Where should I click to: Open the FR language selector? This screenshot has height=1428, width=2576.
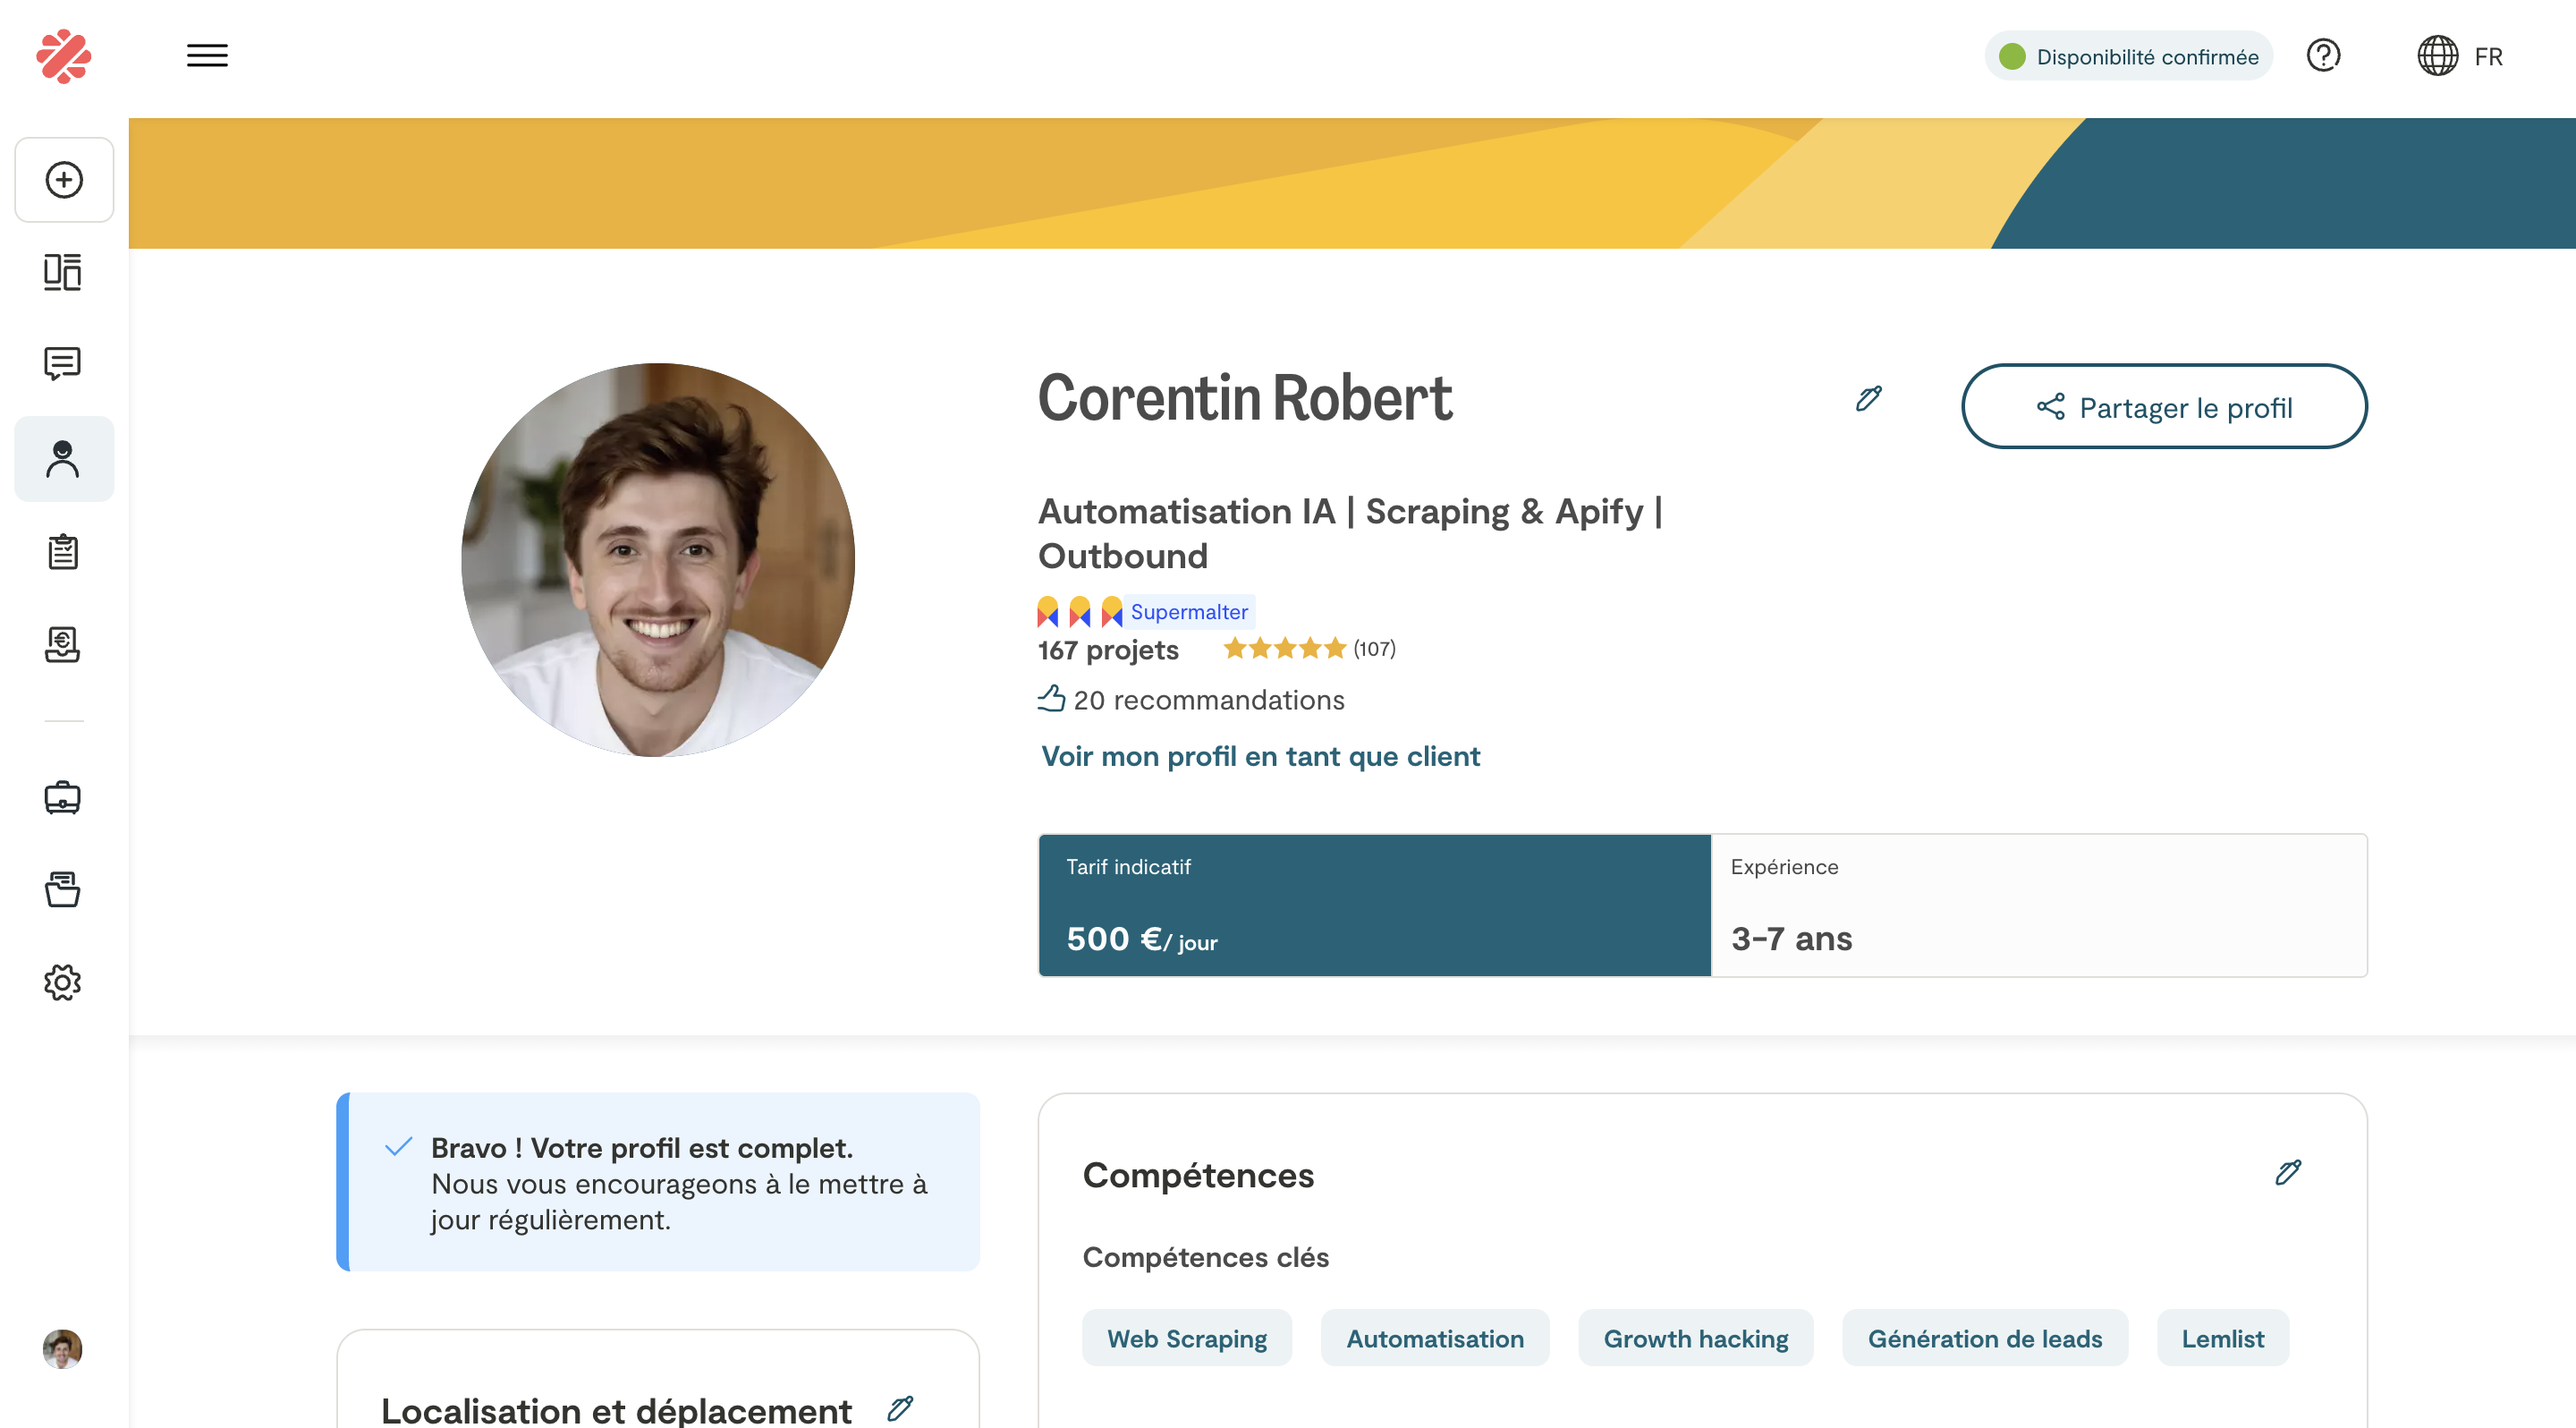[x=2460, y=56]
